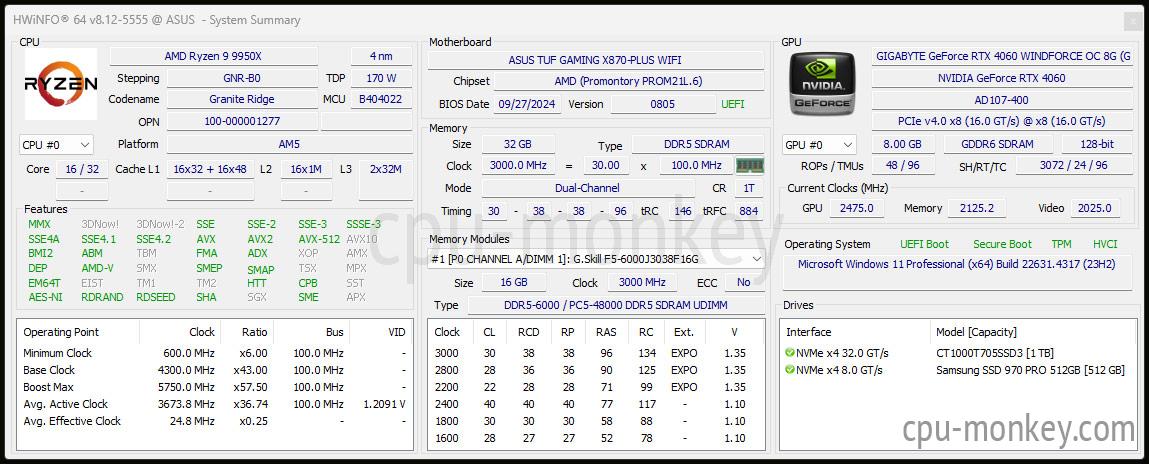
Task: Click the DDR5-6000 / PC5-48000 module type field
Action: [616, 305]
